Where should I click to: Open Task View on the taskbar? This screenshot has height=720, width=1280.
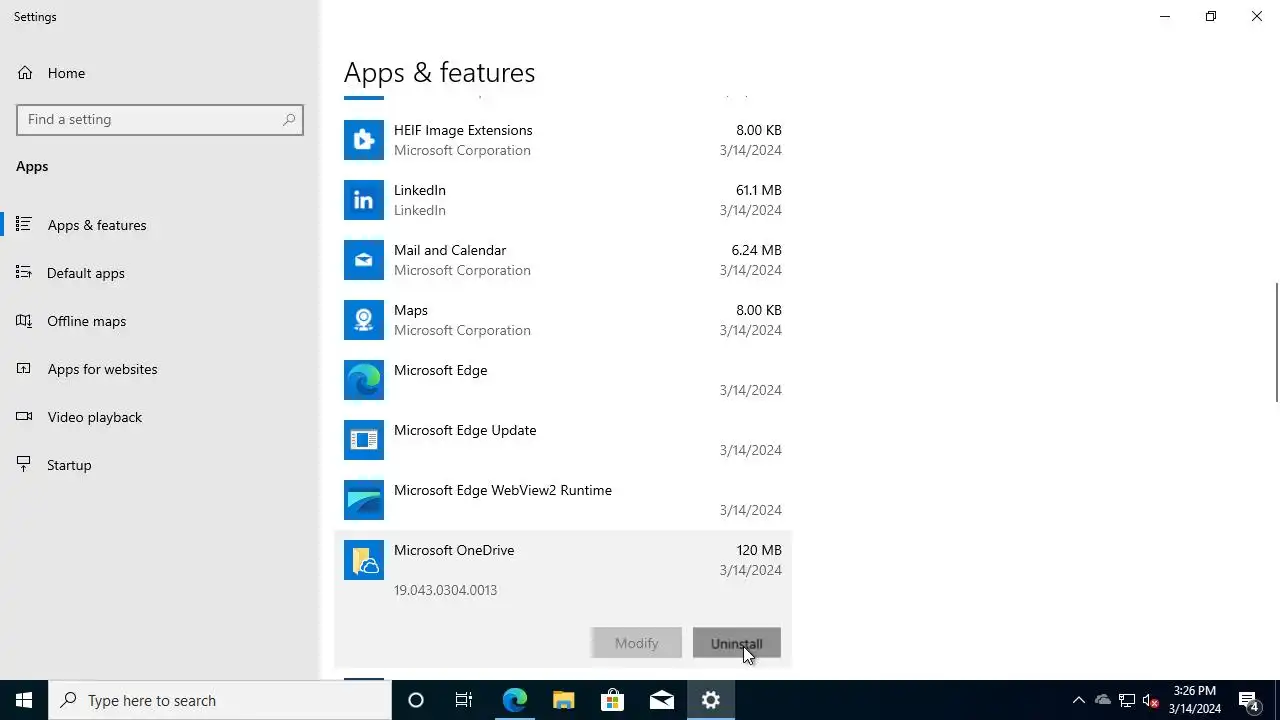pyautogui.click(x=464, y=700)
